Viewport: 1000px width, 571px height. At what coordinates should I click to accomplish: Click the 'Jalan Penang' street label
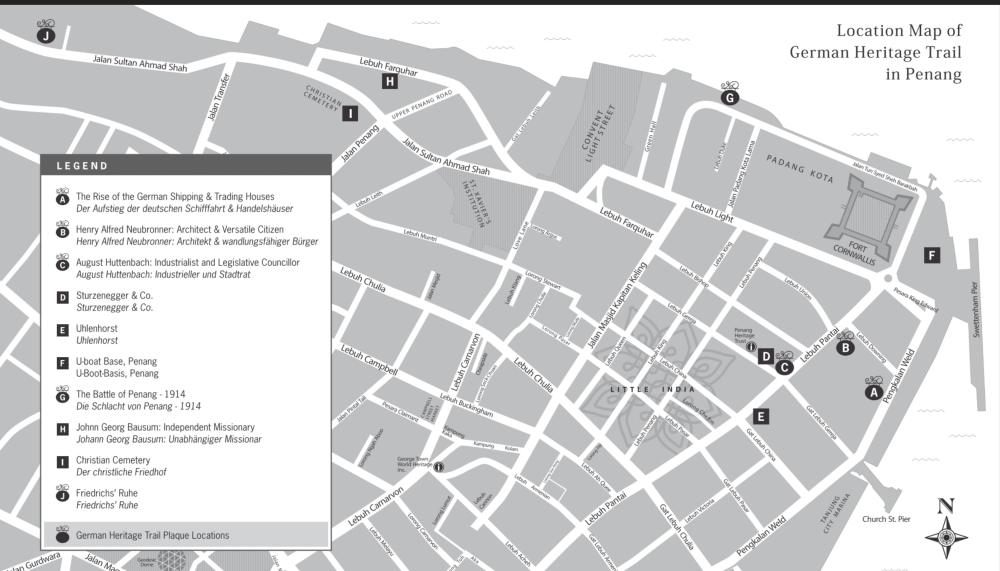(360, 144)
